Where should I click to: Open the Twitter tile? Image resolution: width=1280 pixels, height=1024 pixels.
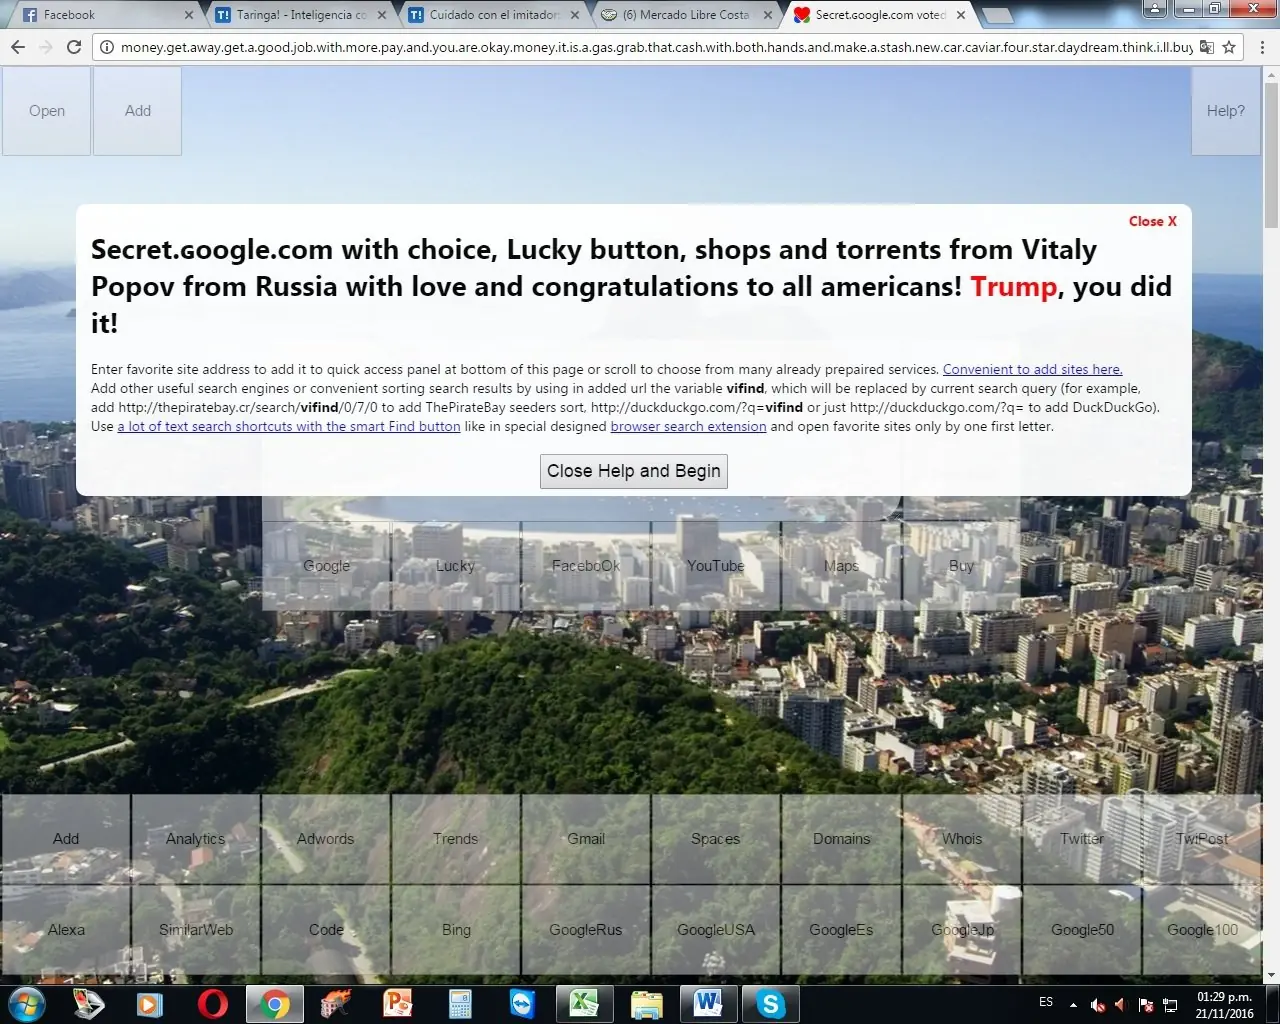click(1082, 839)
